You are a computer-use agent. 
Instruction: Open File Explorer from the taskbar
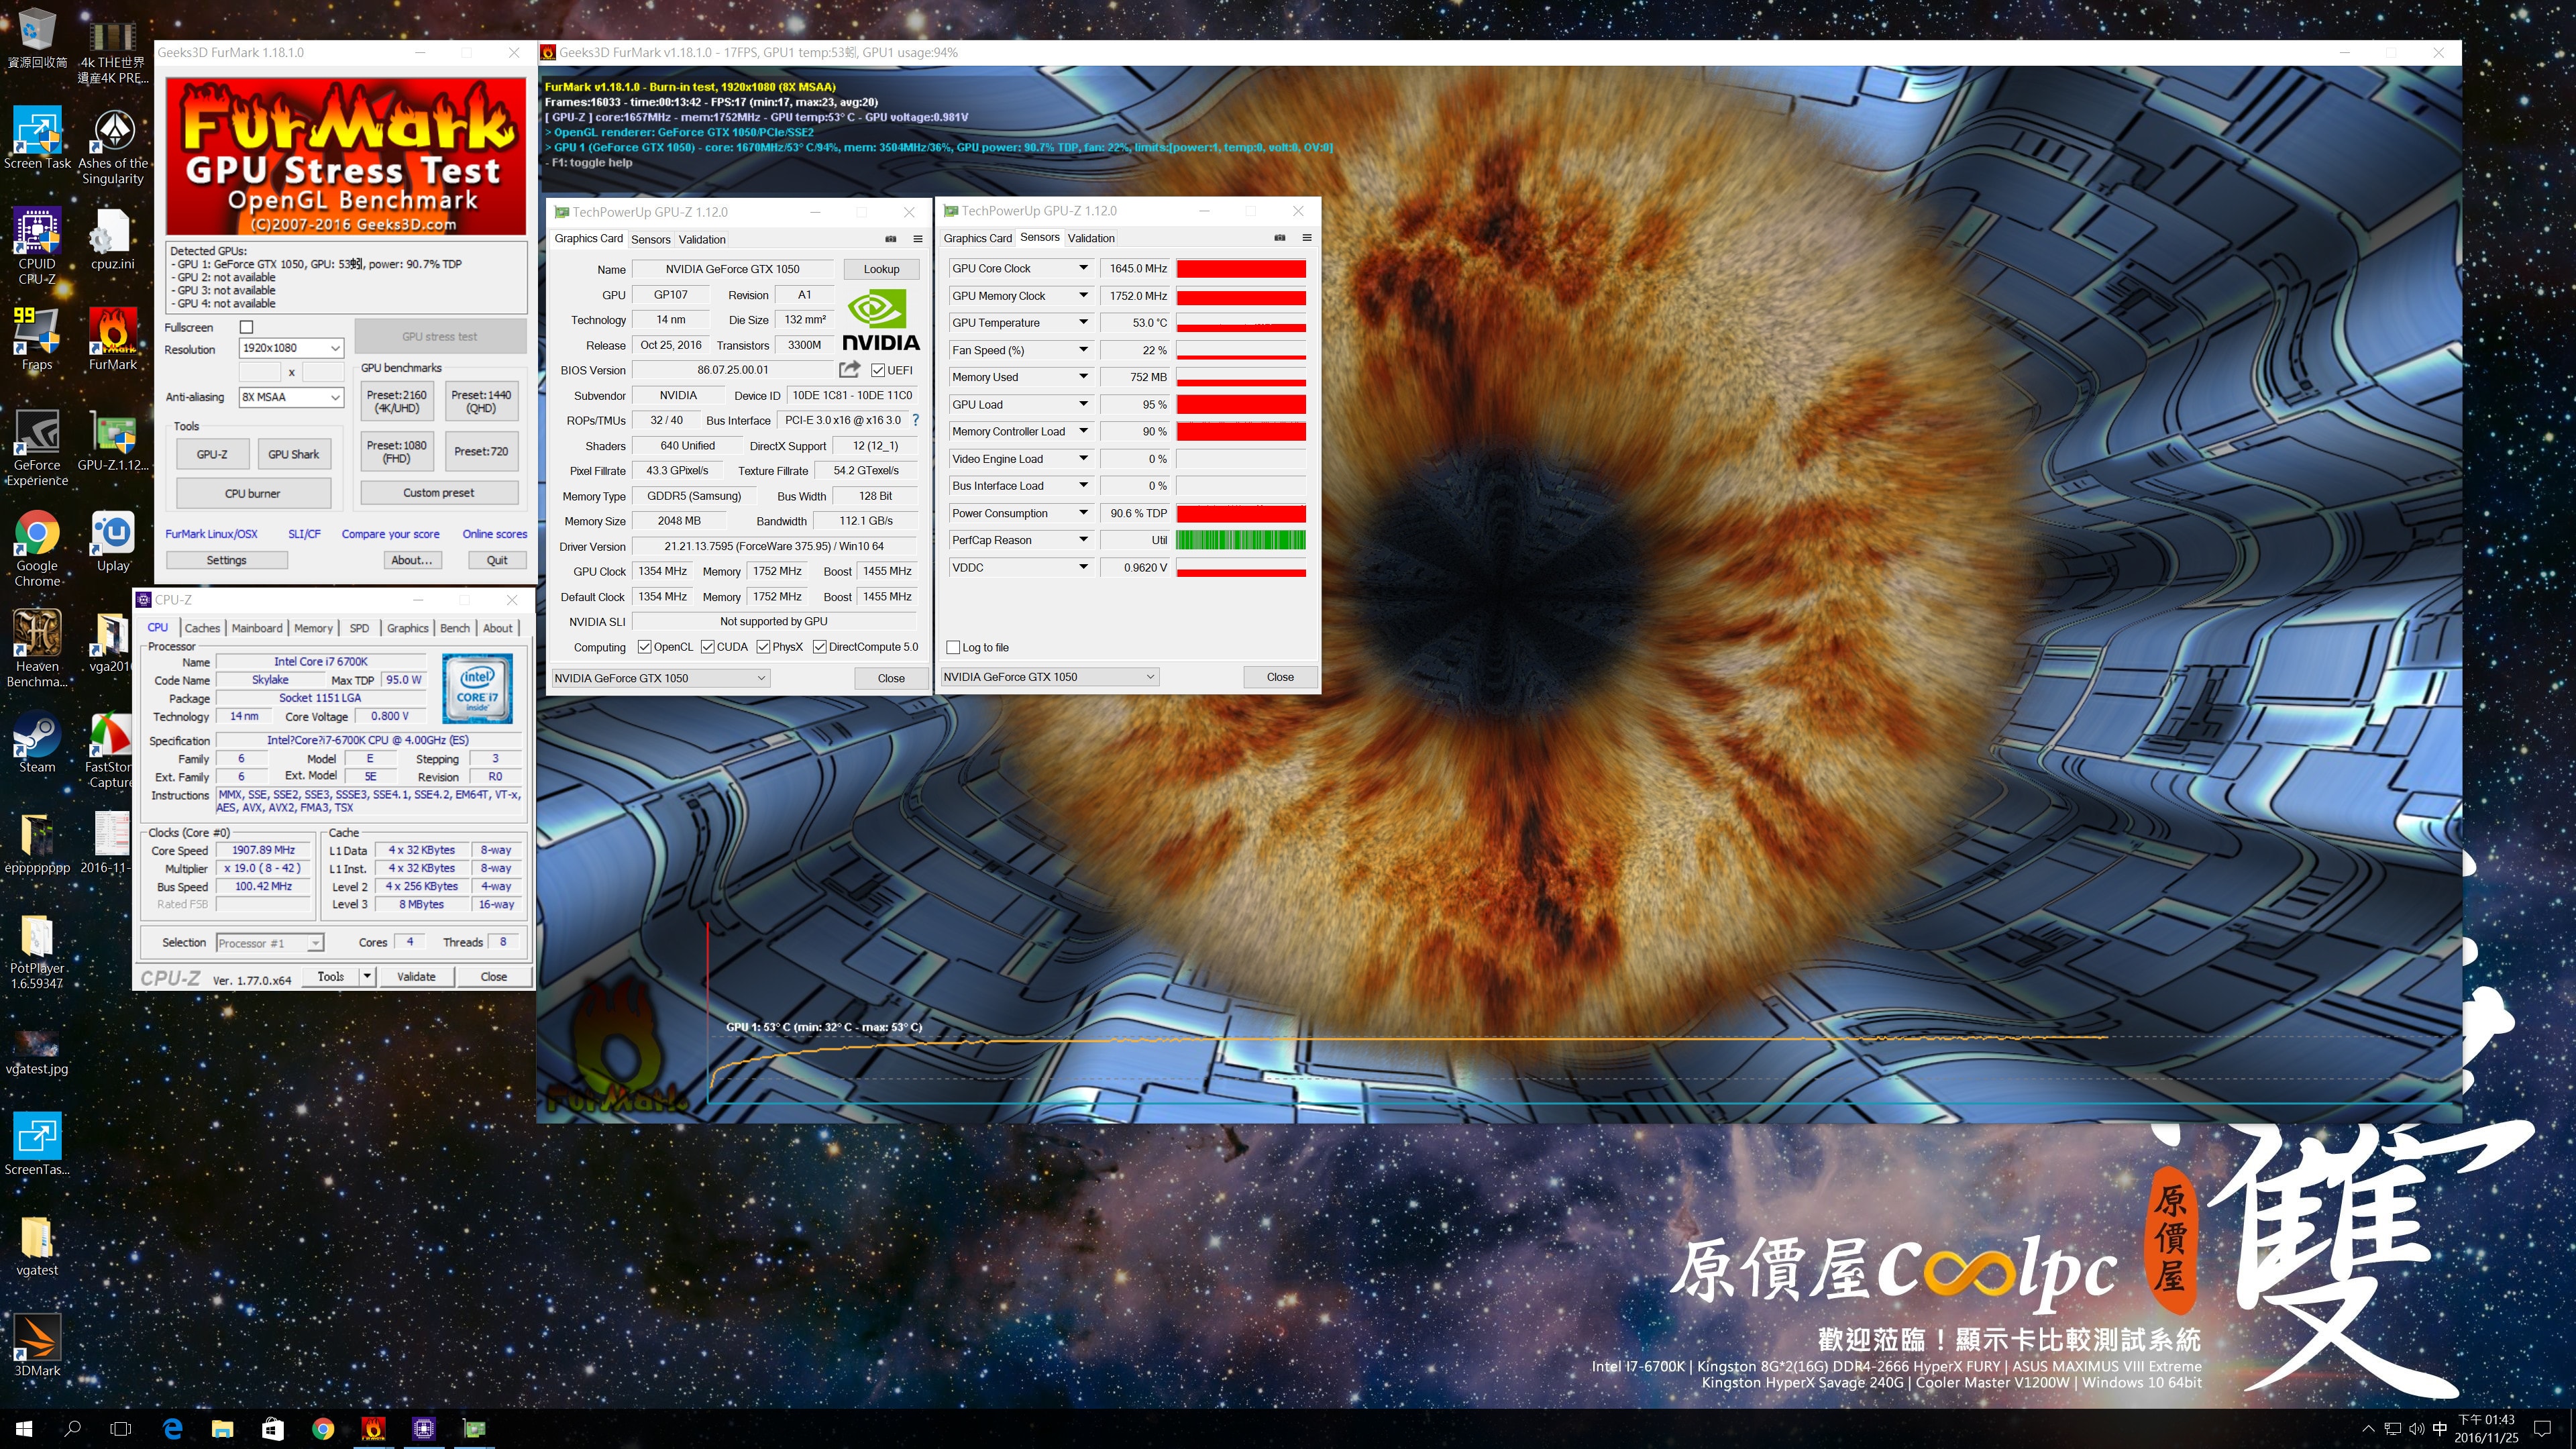(222, 1429)
